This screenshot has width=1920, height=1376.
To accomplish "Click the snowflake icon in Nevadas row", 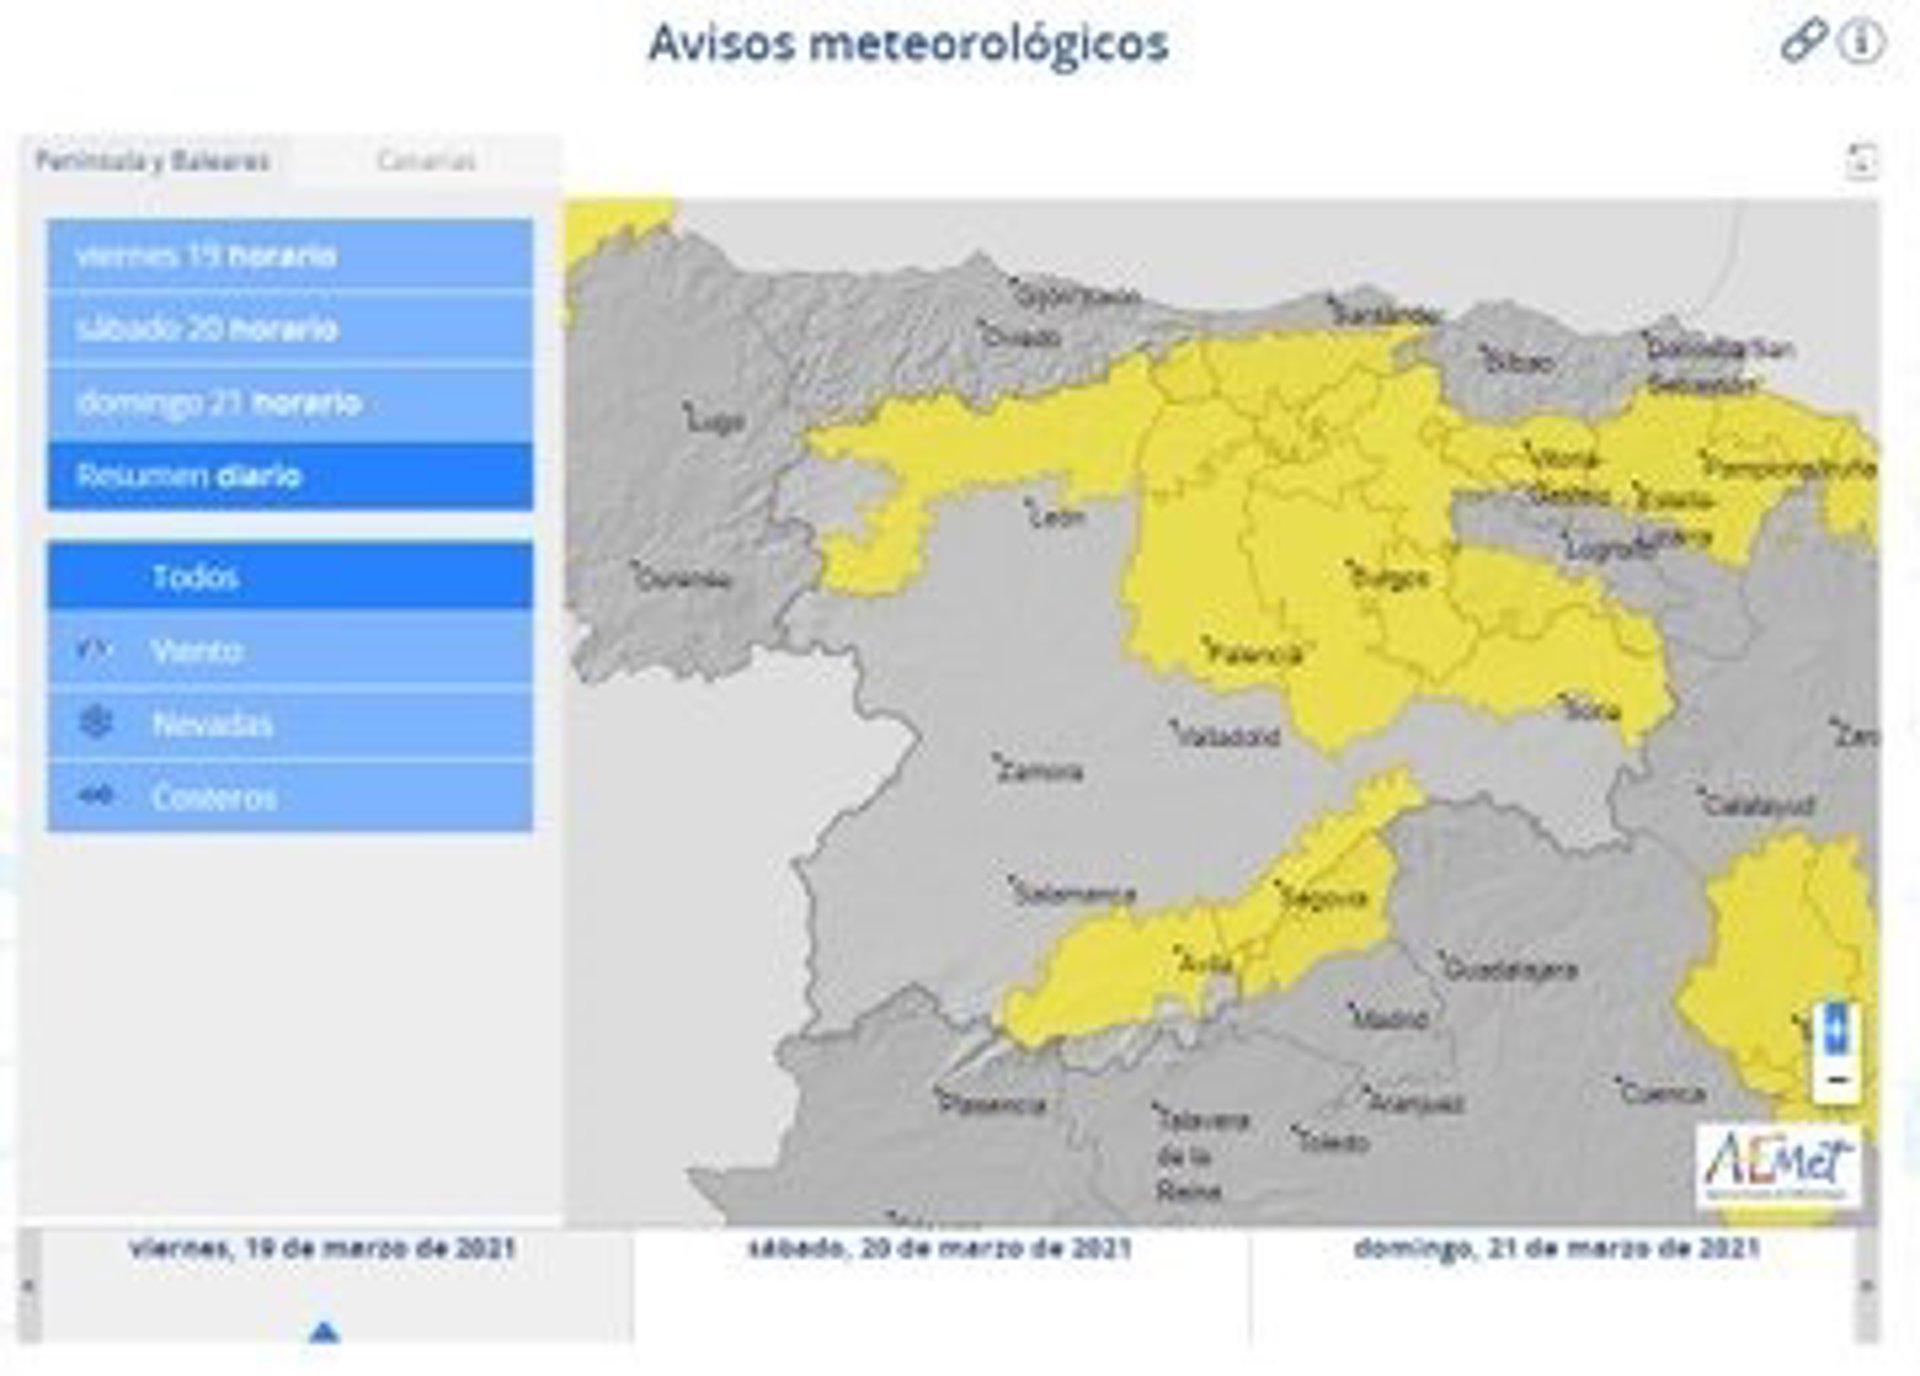I will point(96,723).
